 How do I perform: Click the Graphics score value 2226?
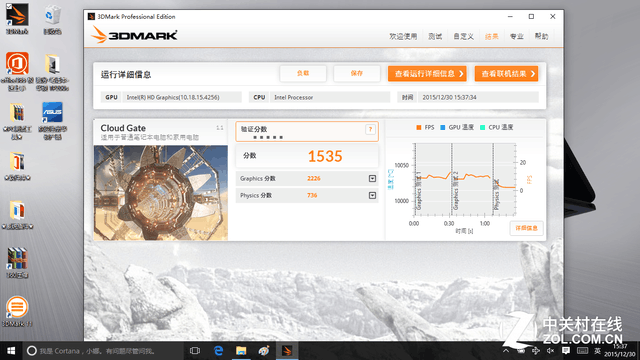click(x=314, y=178)
